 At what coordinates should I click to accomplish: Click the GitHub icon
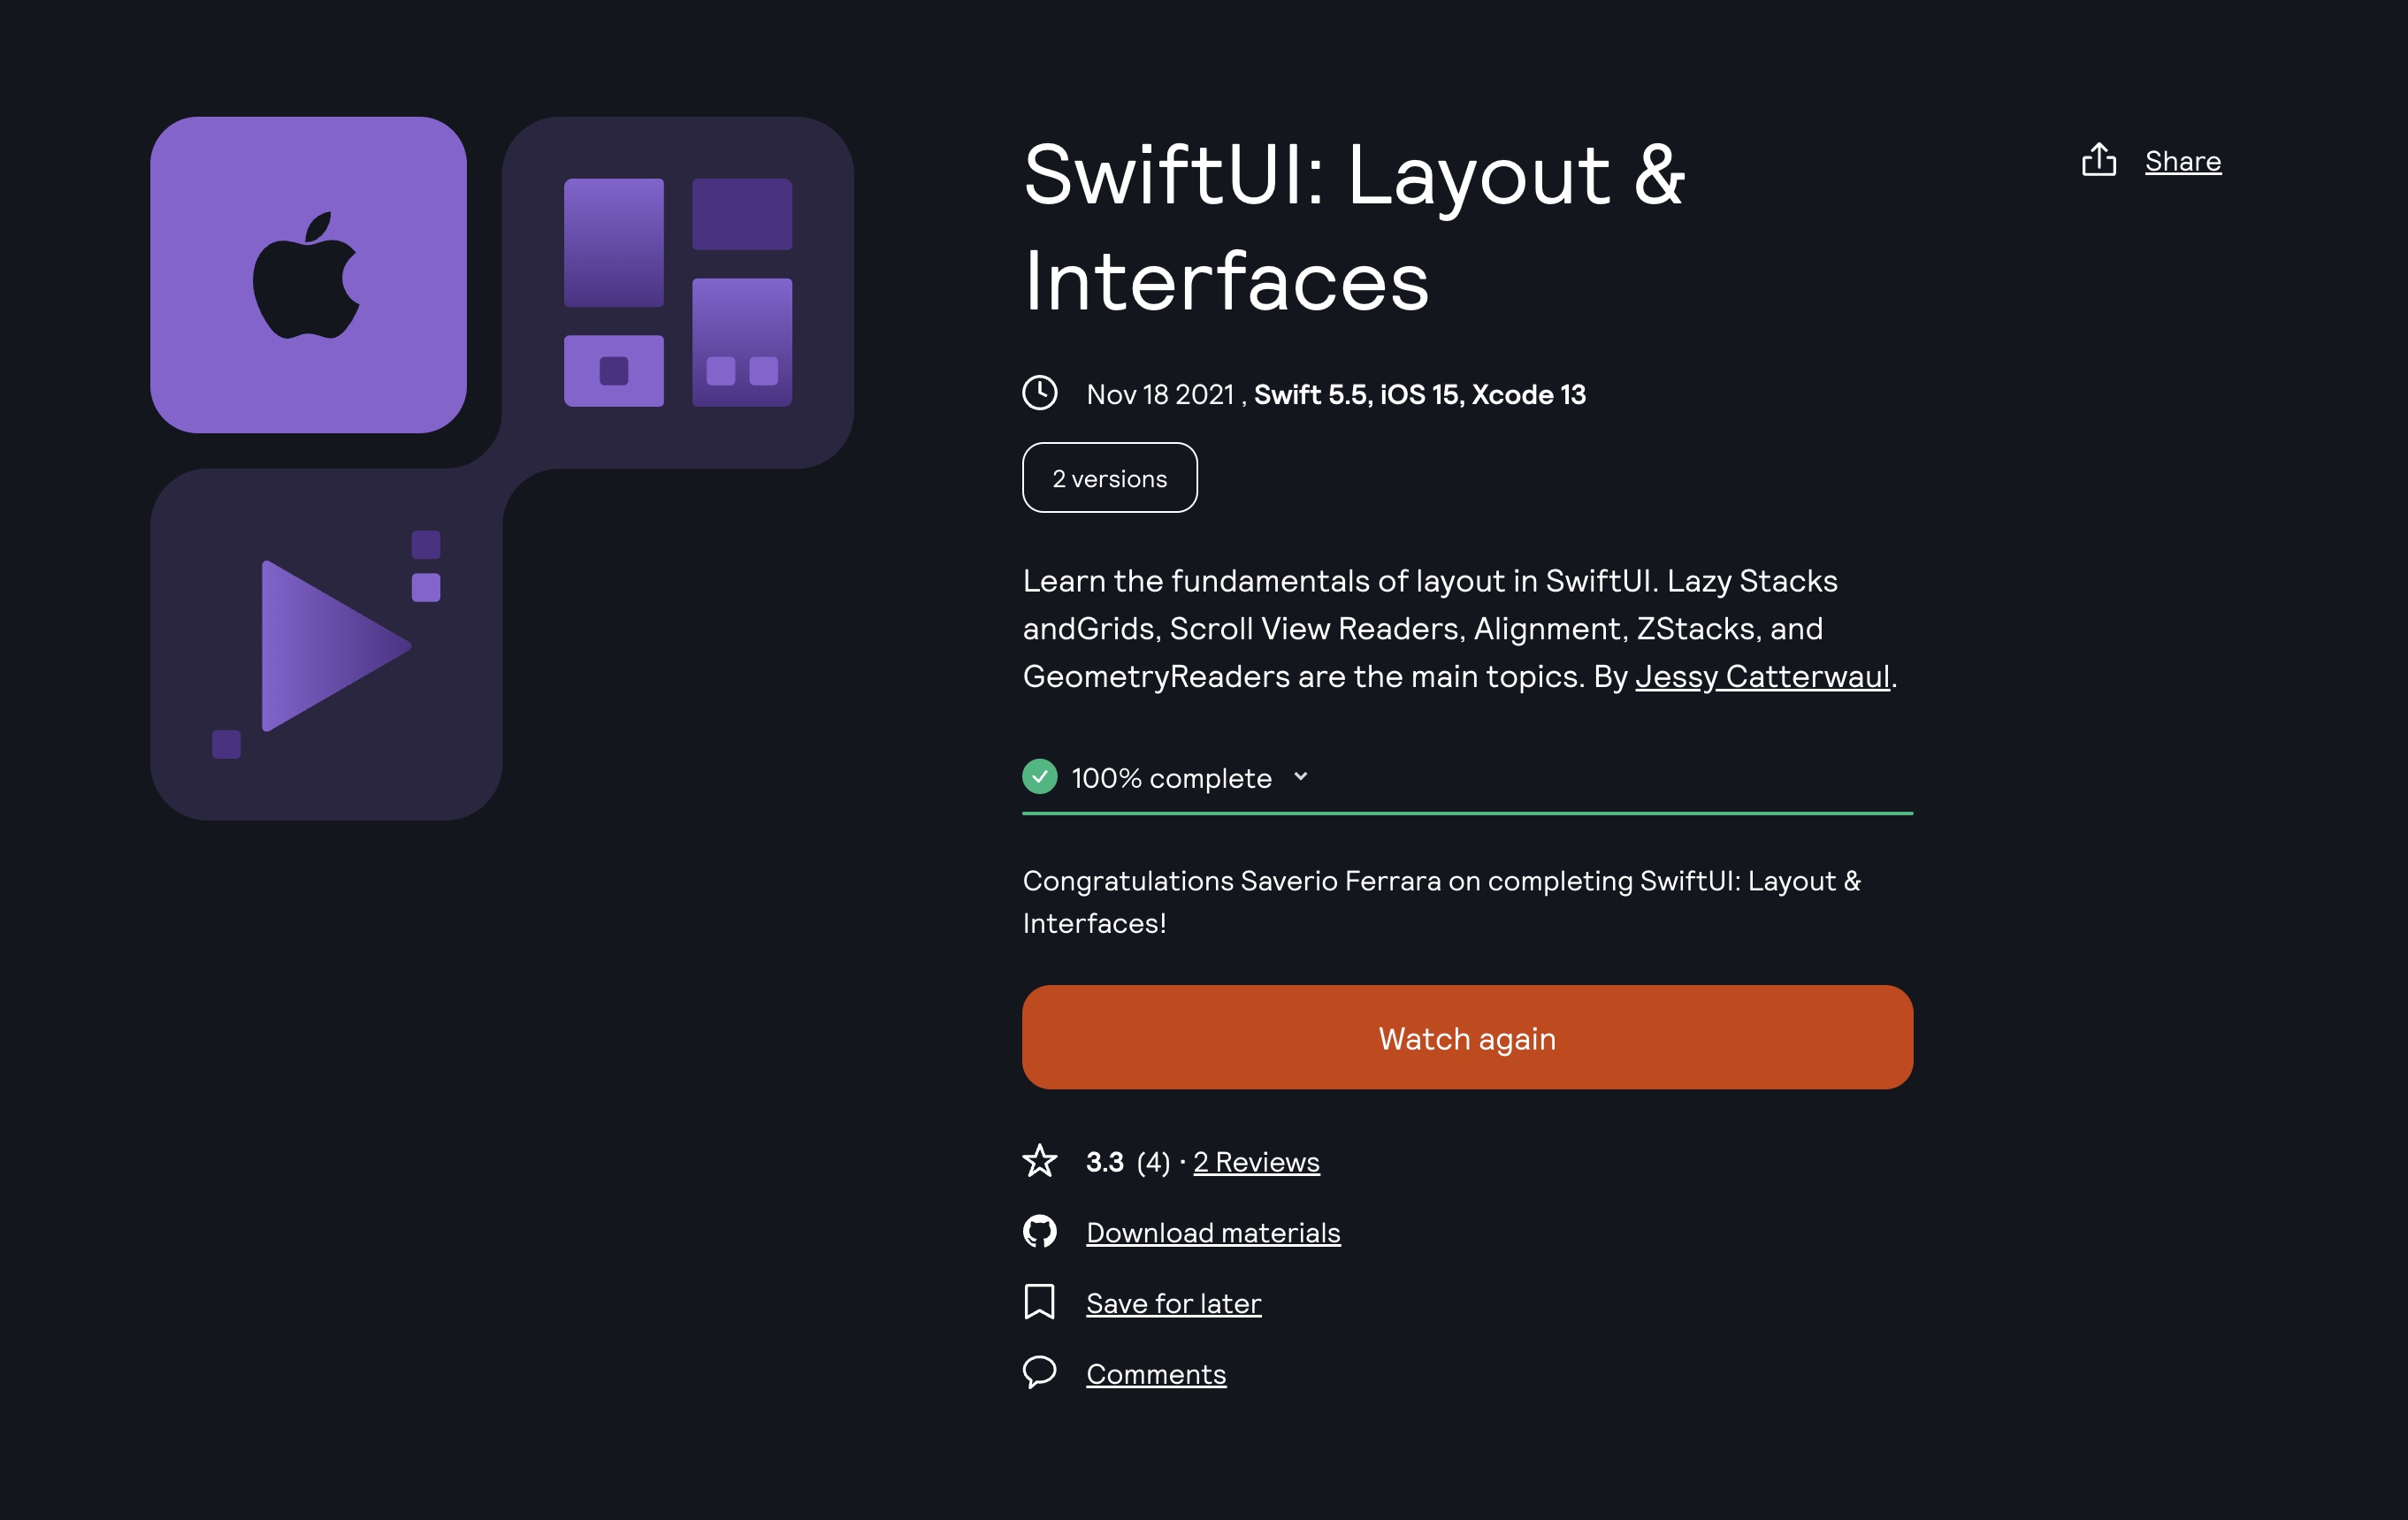pos(1040,1231)
